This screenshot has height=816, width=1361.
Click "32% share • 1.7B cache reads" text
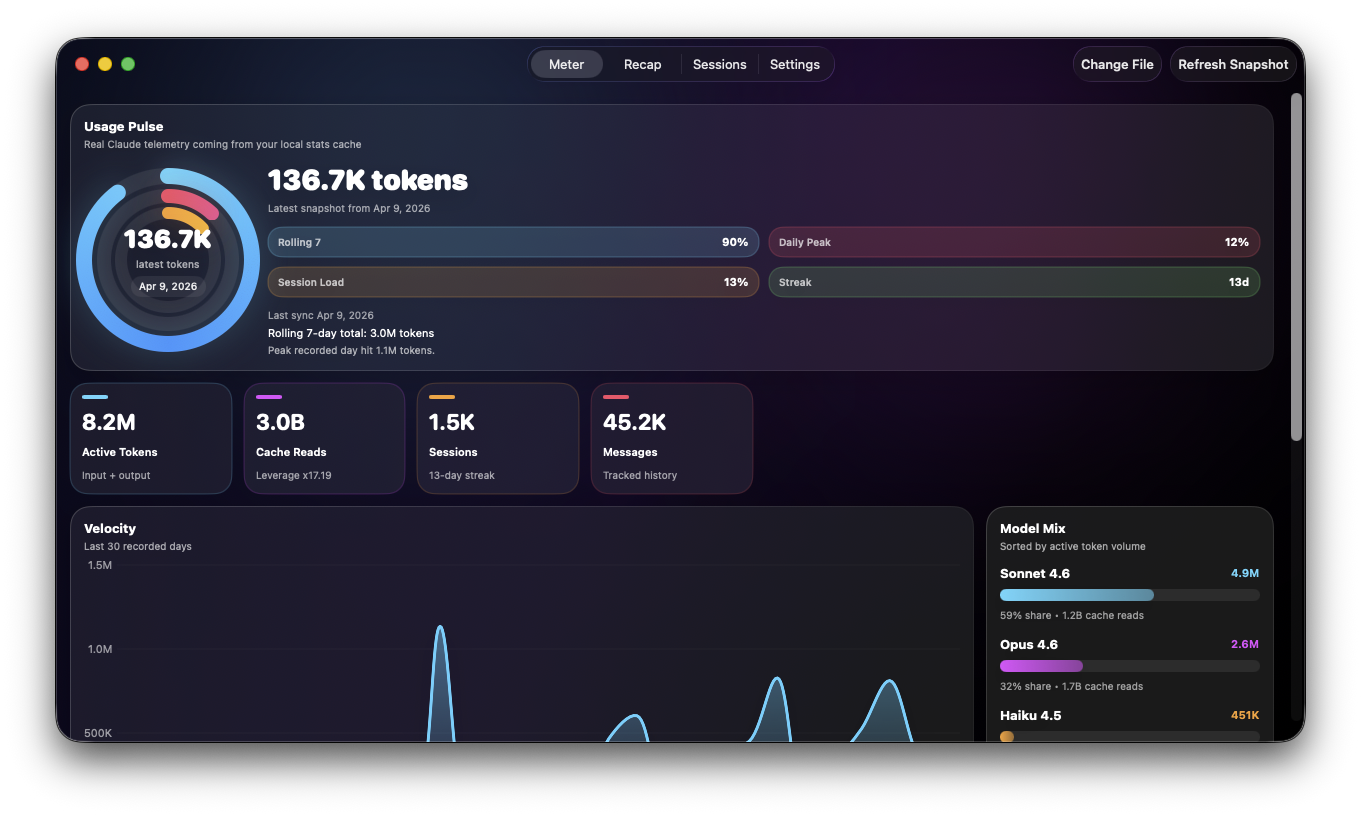pos(1072,687)
